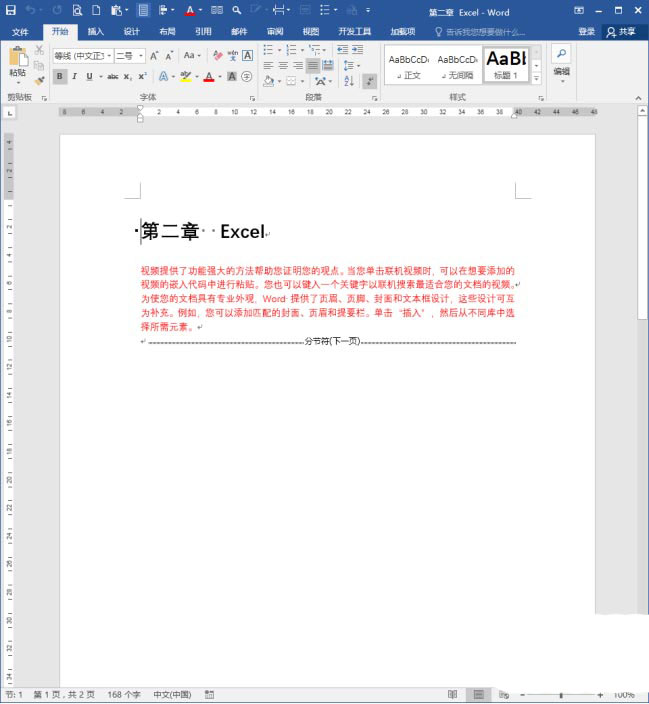Image resolution: width=649 pixels, height=704 pixels.
Task: Open the Numbering list dropdown arrow
Action: [x=302, y=50]
